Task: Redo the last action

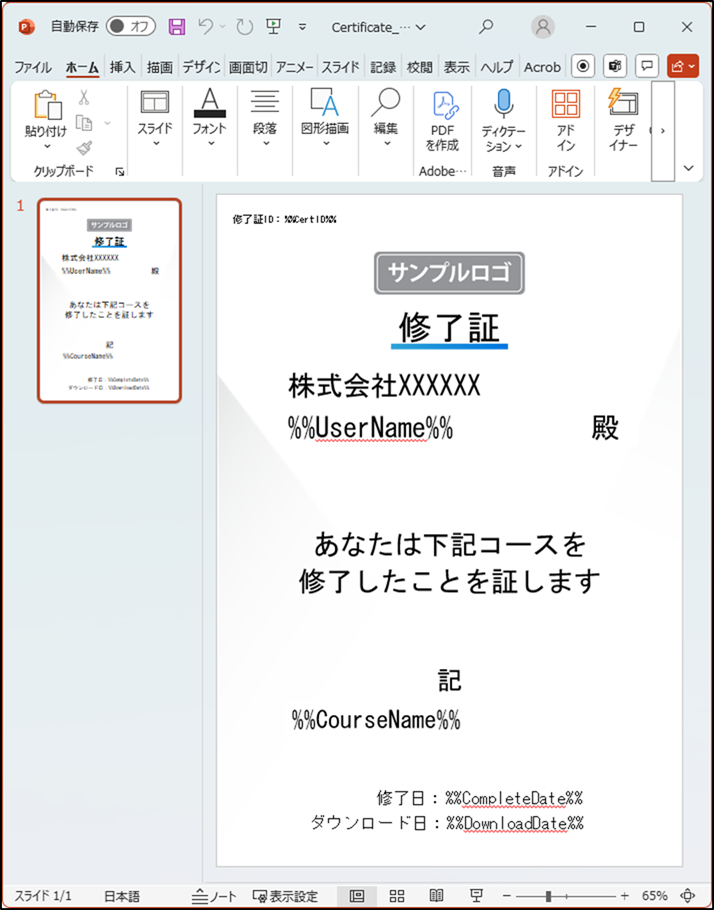Action: pyautogui.click(x=244, y=27)
